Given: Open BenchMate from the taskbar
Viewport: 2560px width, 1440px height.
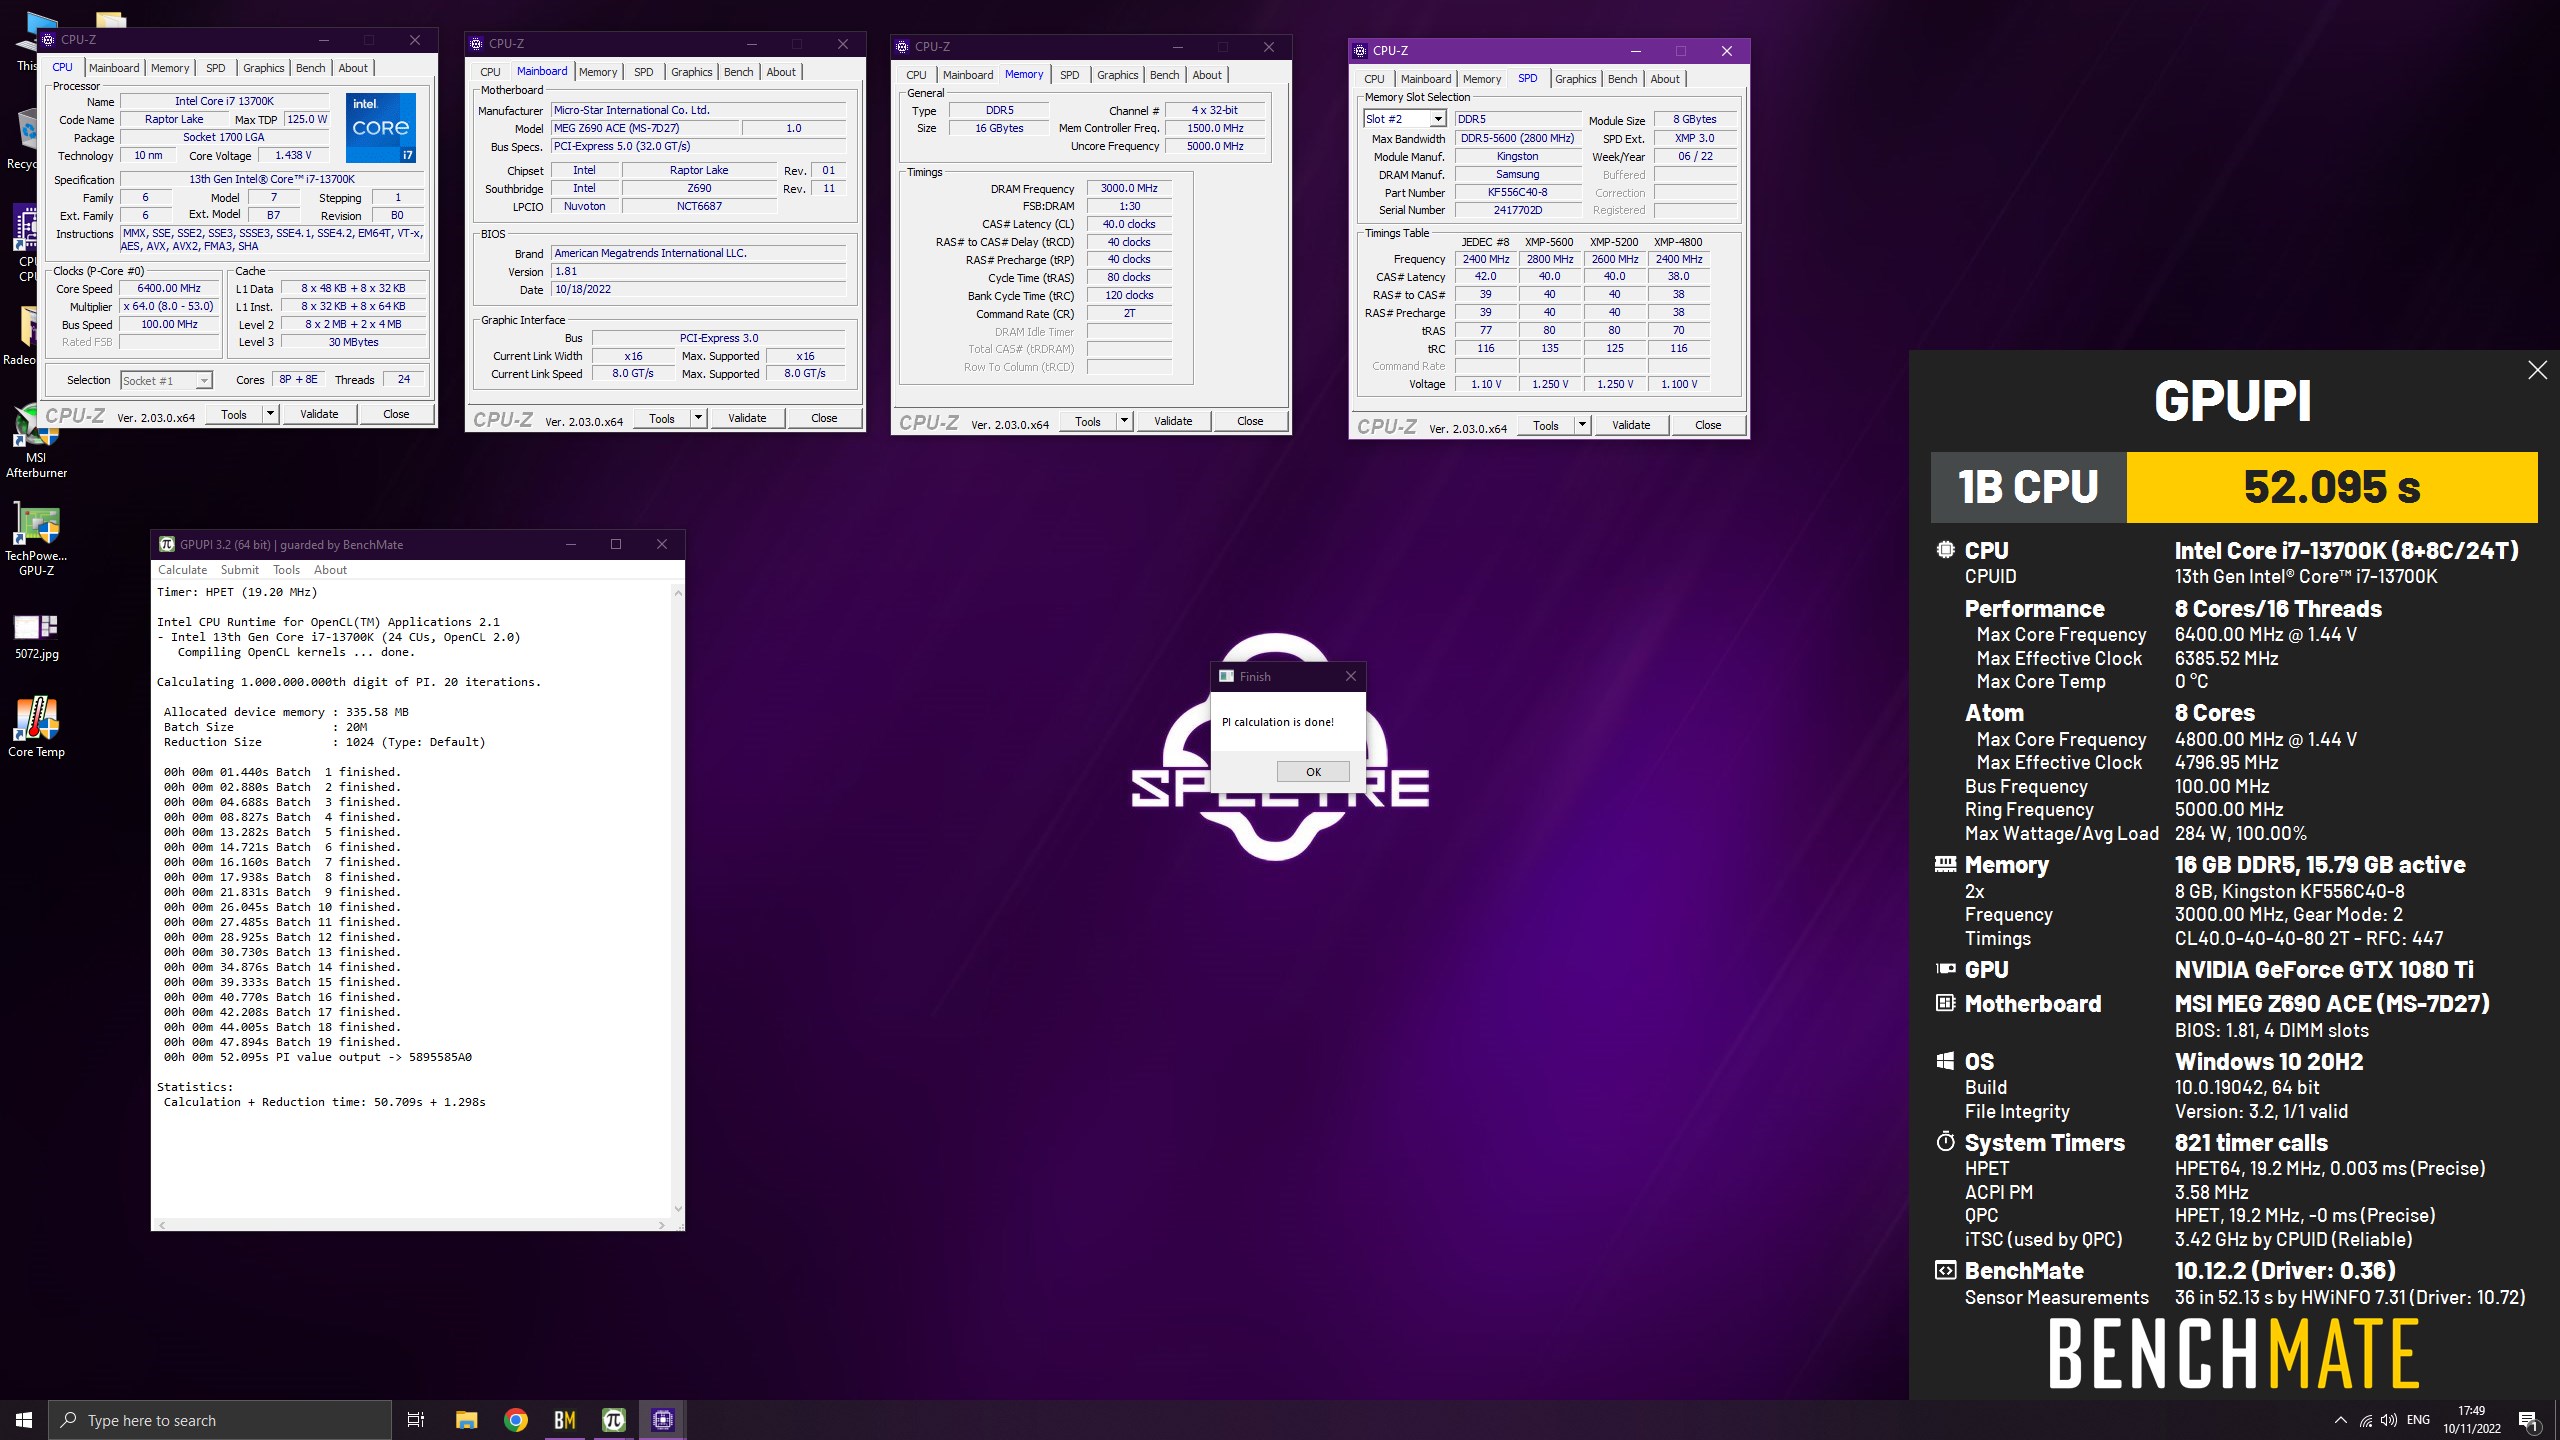Looking at the screenshot, I should 565,1420.
